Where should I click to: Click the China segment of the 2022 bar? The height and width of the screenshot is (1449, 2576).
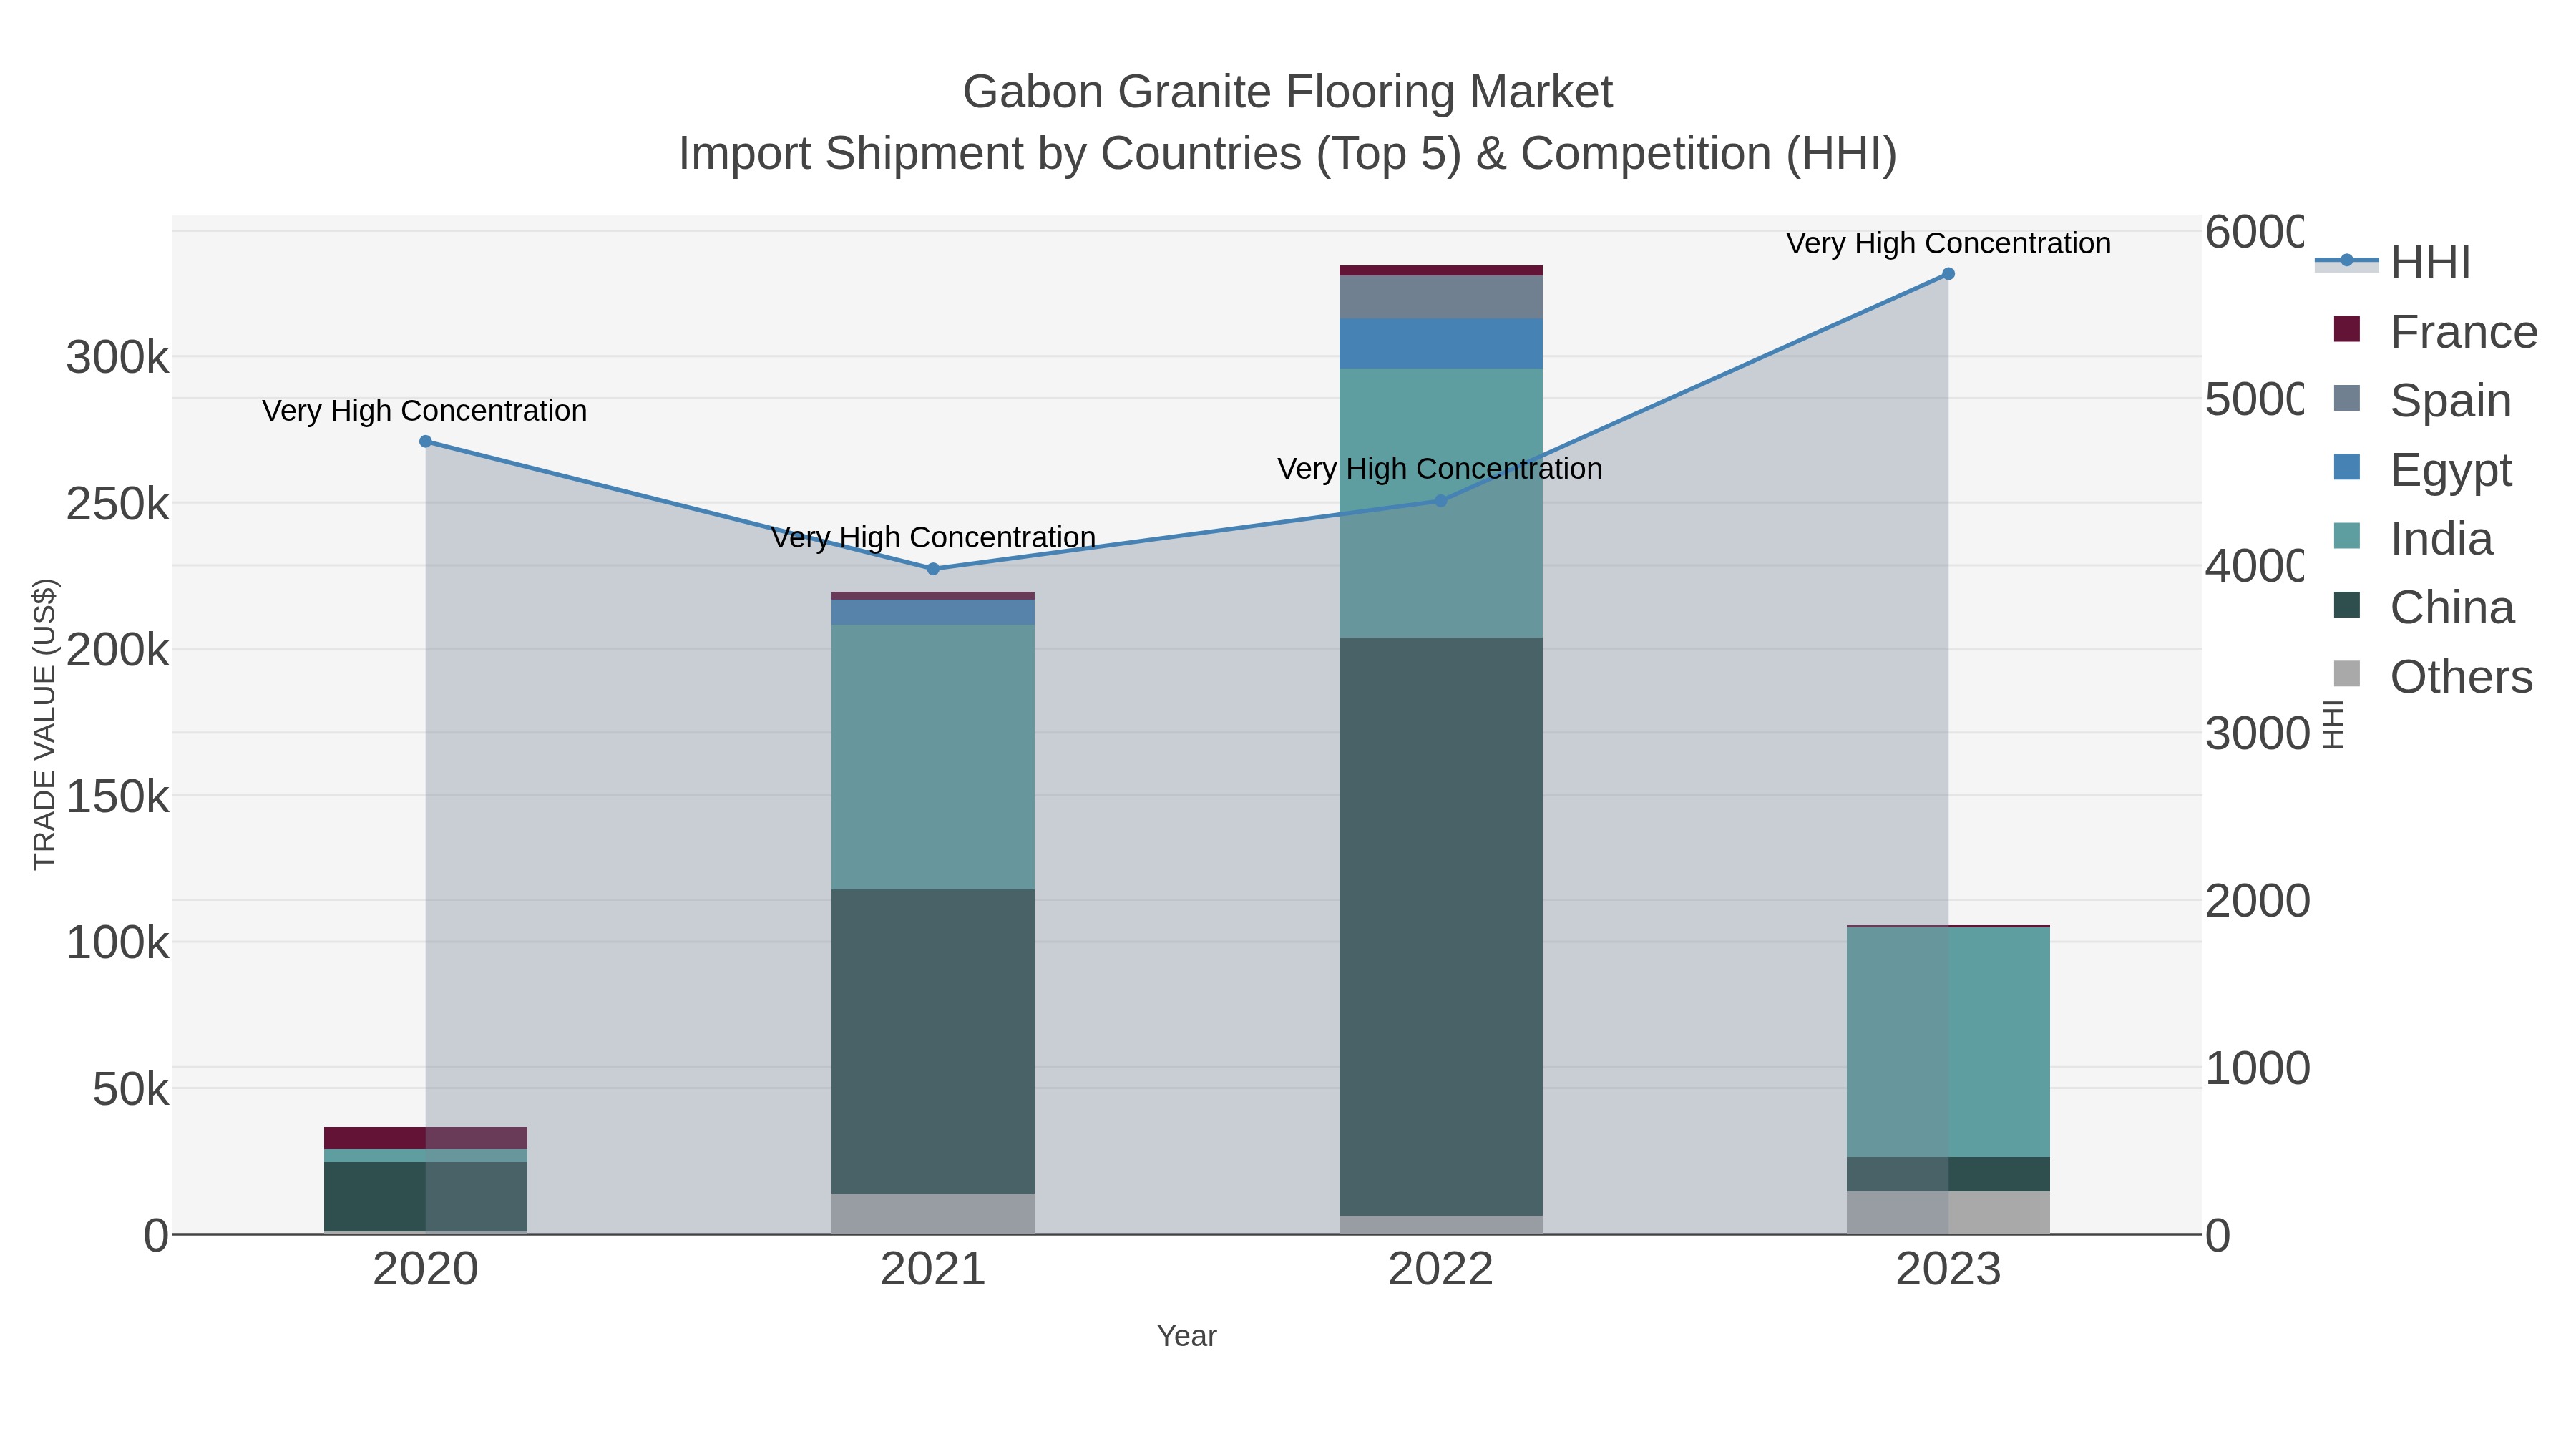[x=1441, y=927]
